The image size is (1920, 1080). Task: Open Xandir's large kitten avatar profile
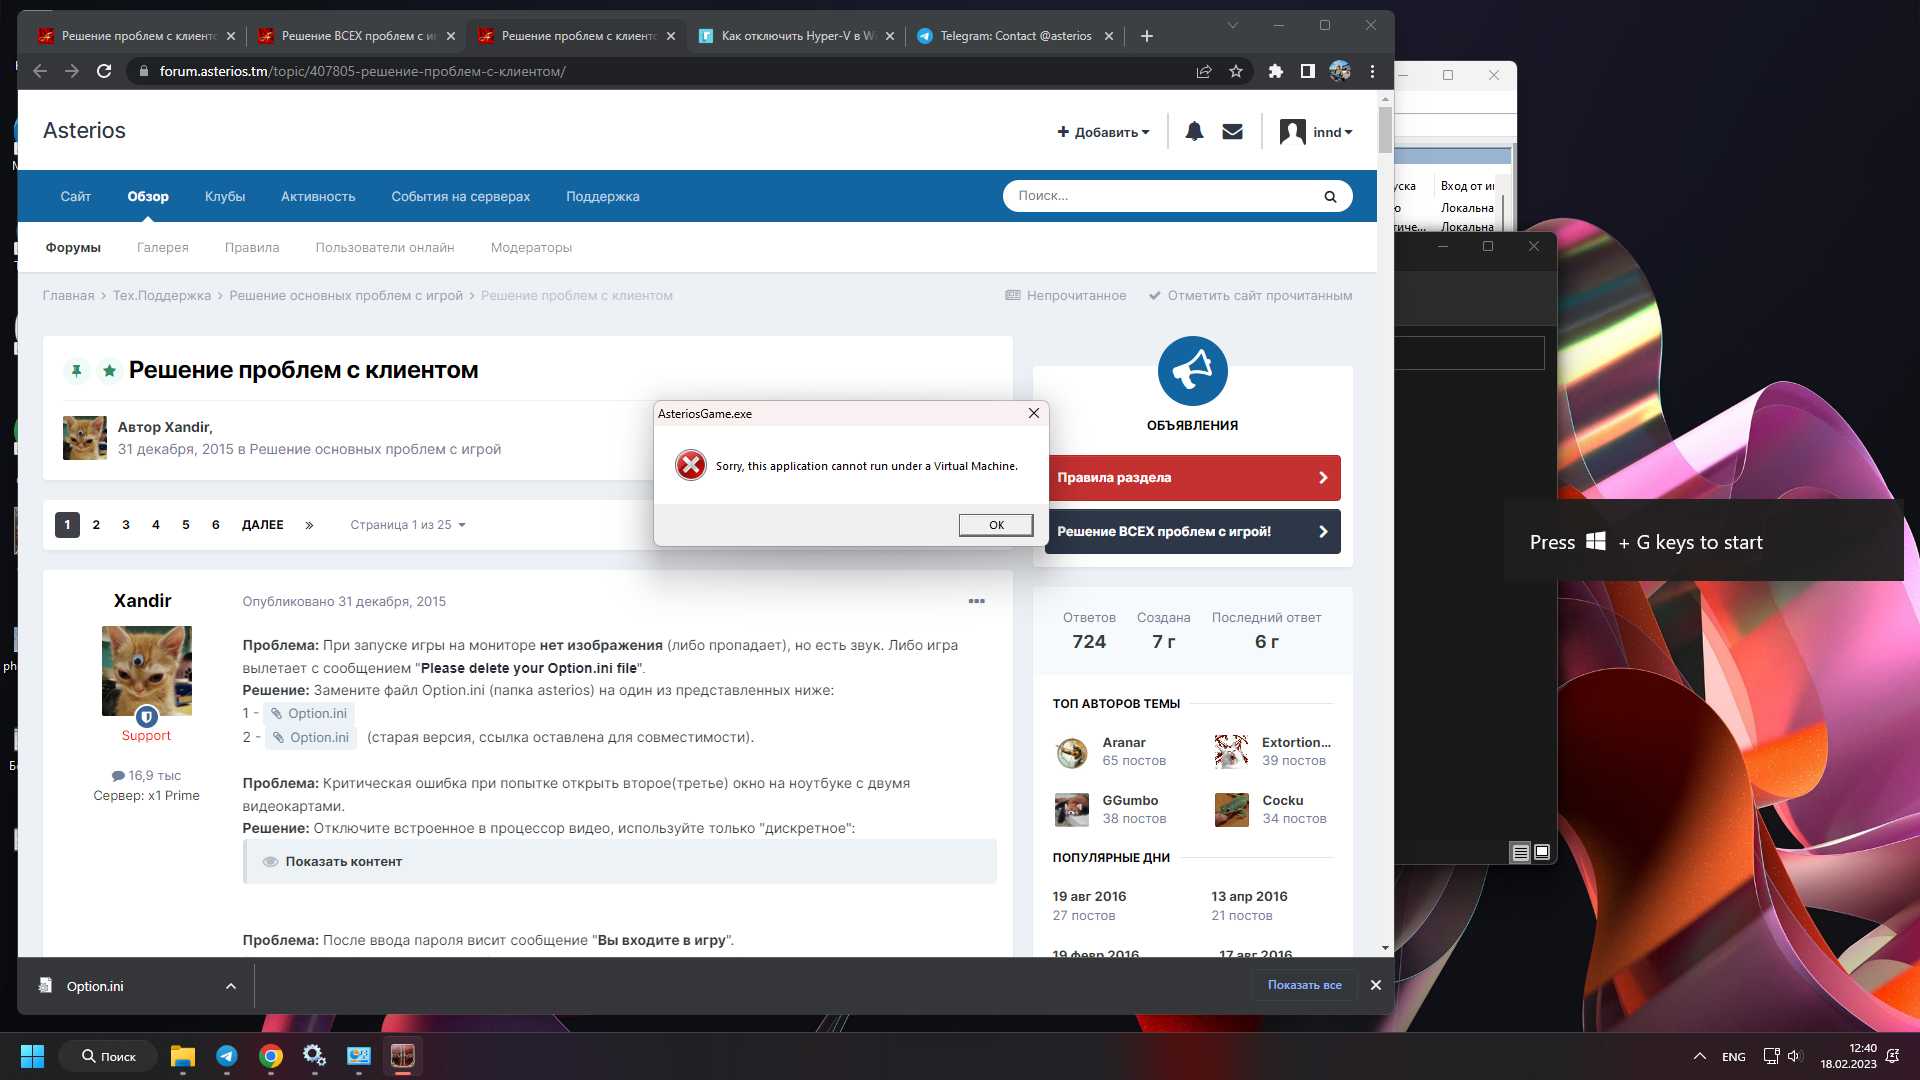click(x=146, y=670)
